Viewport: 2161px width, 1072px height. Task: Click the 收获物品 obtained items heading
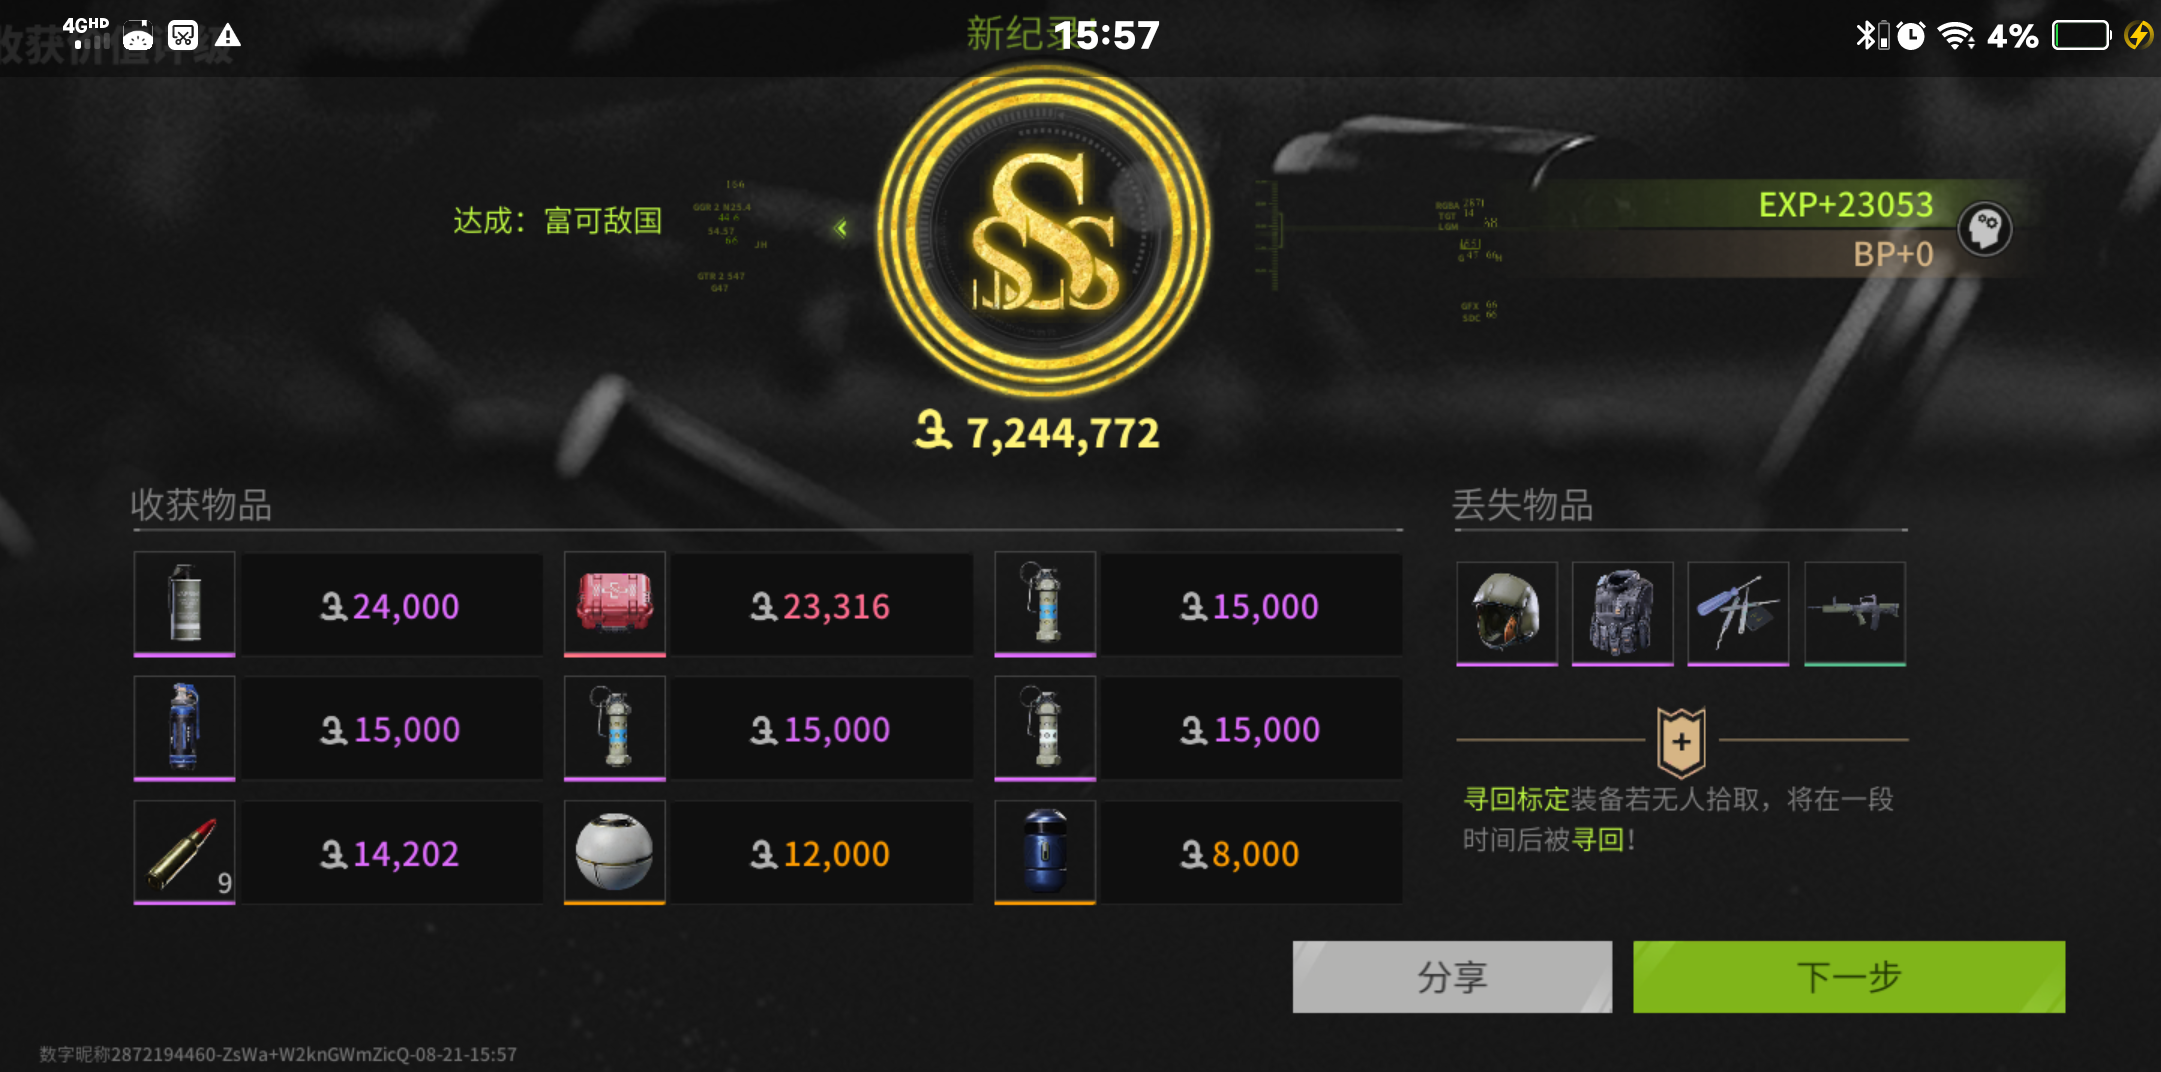[202, 505]
